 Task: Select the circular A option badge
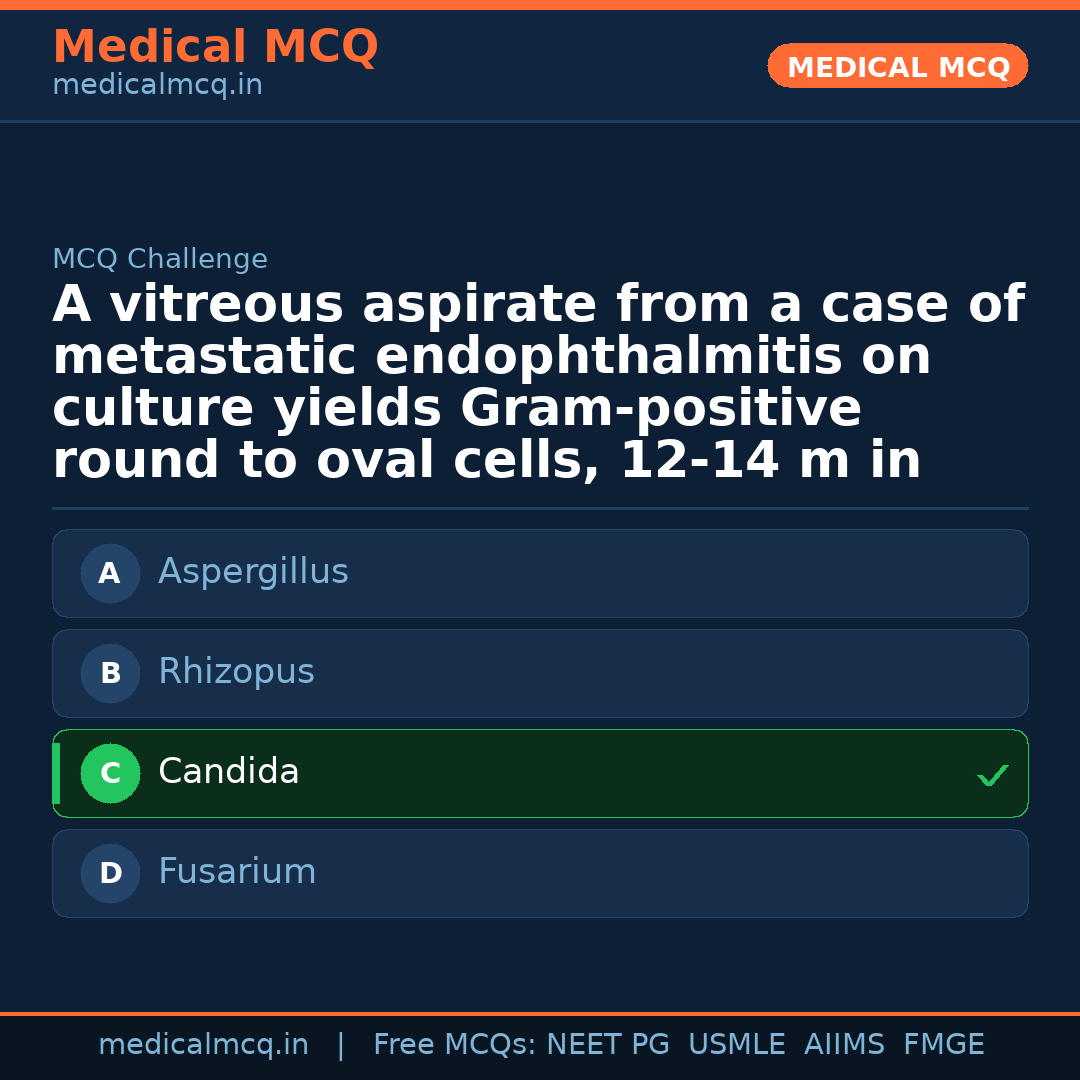pos(110,573)
